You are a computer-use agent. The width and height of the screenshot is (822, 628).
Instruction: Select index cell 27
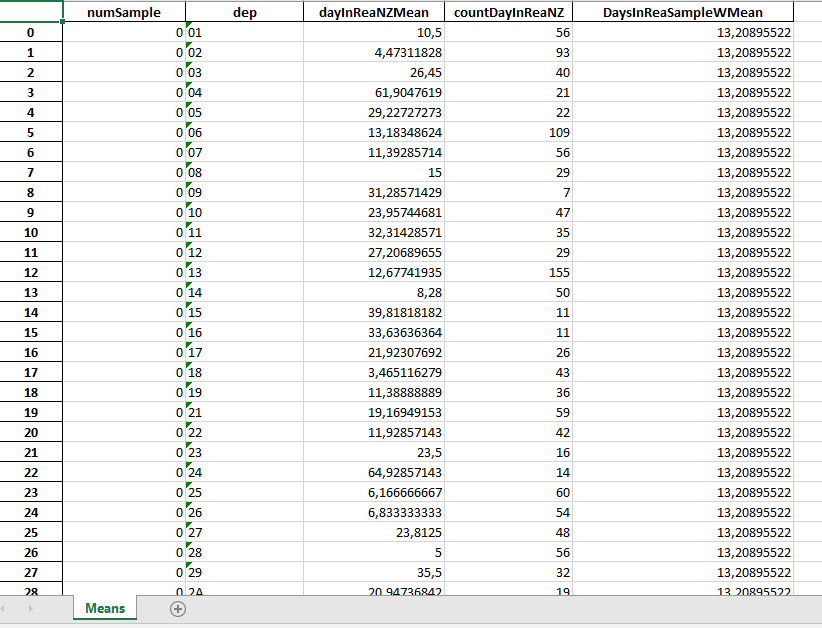click(31, 572)
